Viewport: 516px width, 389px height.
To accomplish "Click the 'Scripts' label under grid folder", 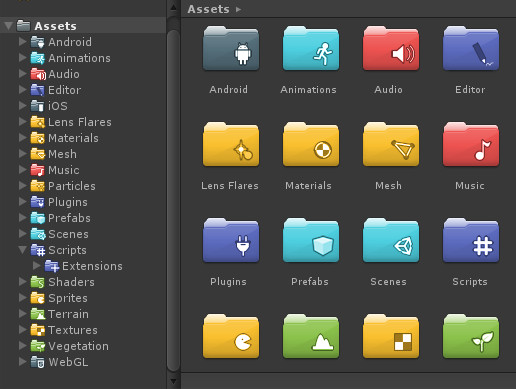I will click(x=470, y=282).
